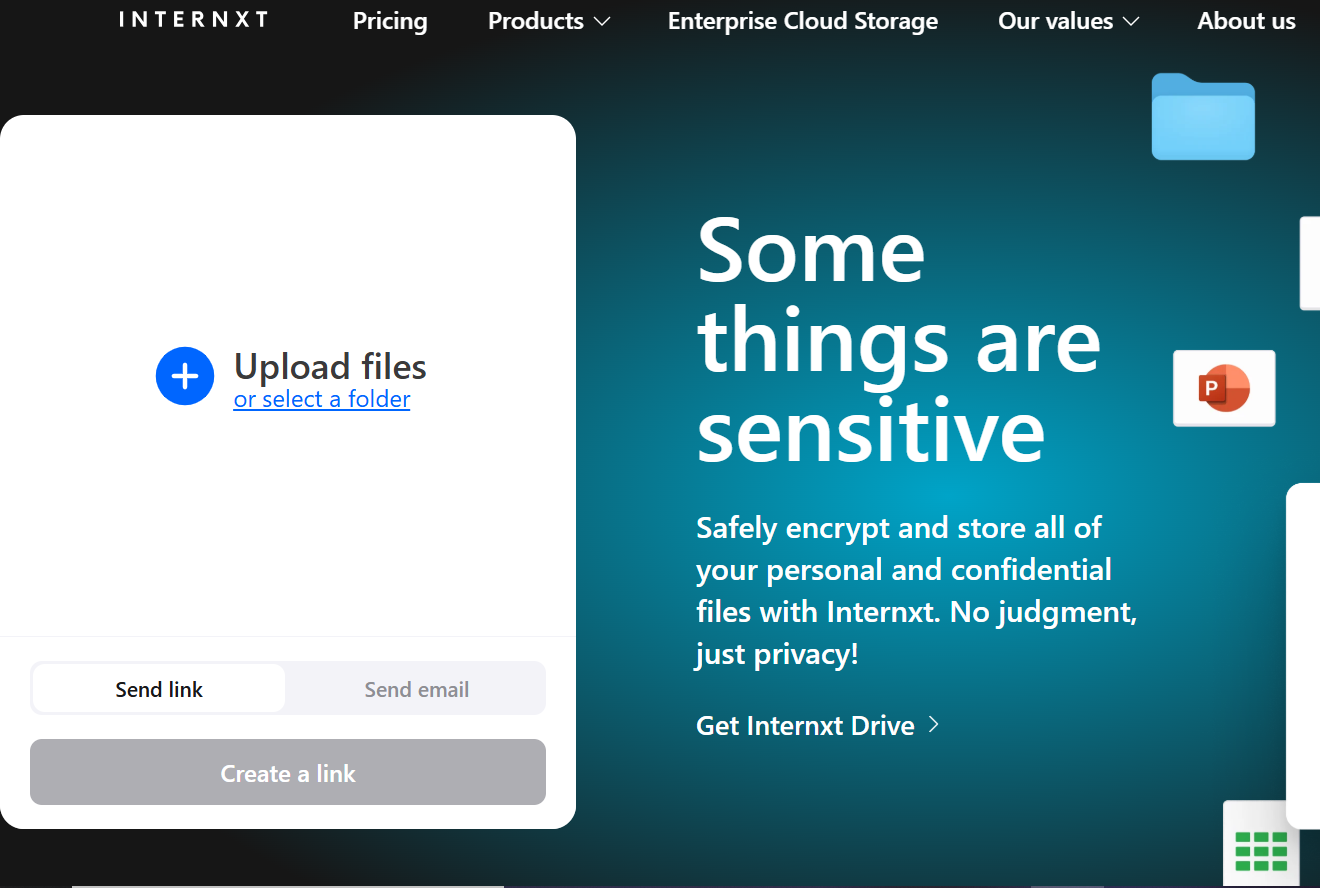Screen dimensions: 1320x888
Task: Click the Internxt logo
Action: click(194, 19)
